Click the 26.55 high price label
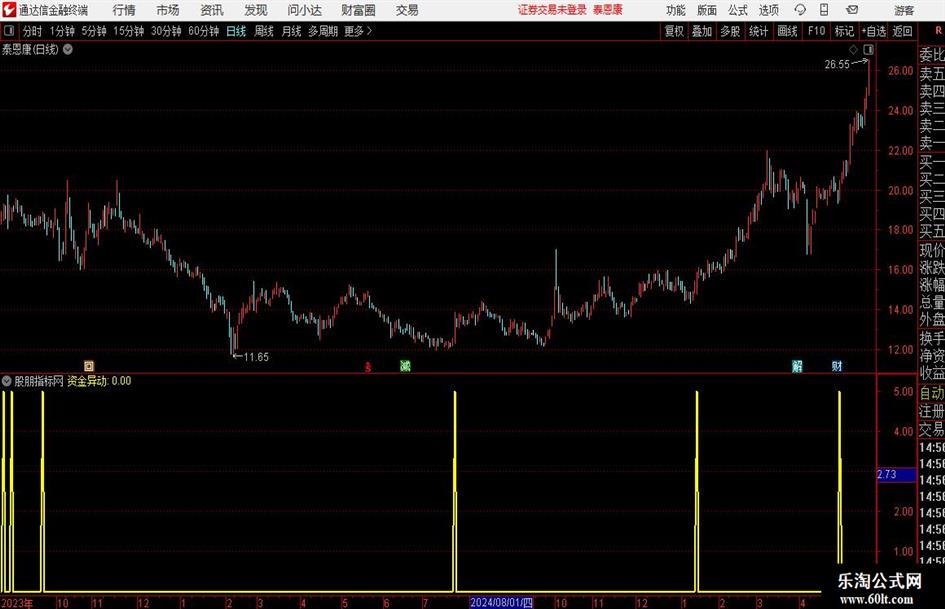This screenshot has width=945, height=609. pos(837,65)
